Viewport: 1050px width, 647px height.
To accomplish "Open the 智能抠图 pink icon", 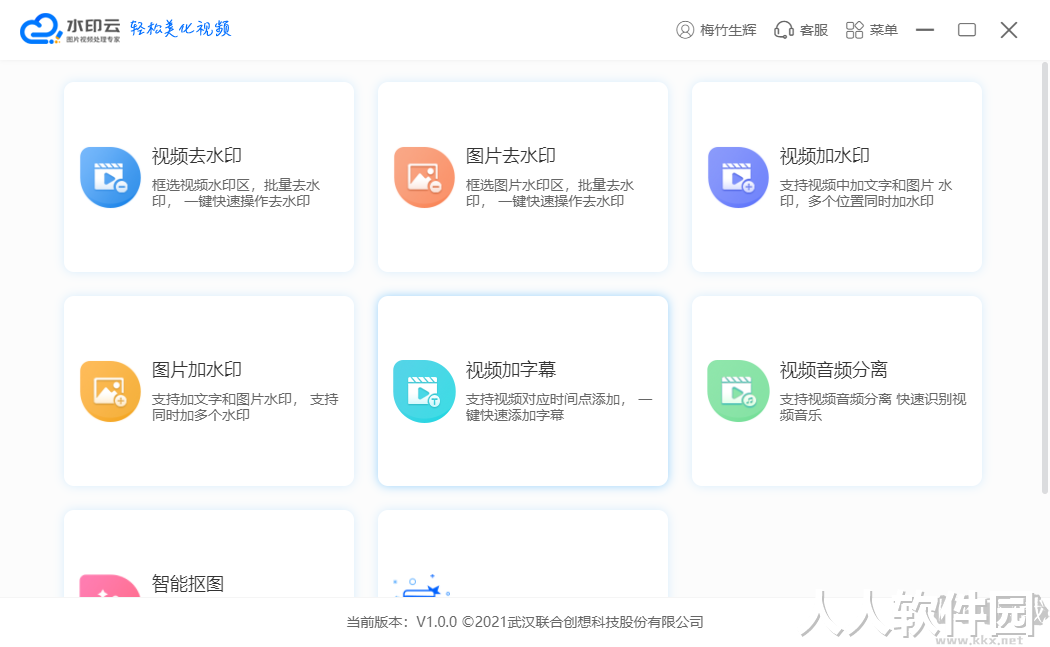I will 110,585.
